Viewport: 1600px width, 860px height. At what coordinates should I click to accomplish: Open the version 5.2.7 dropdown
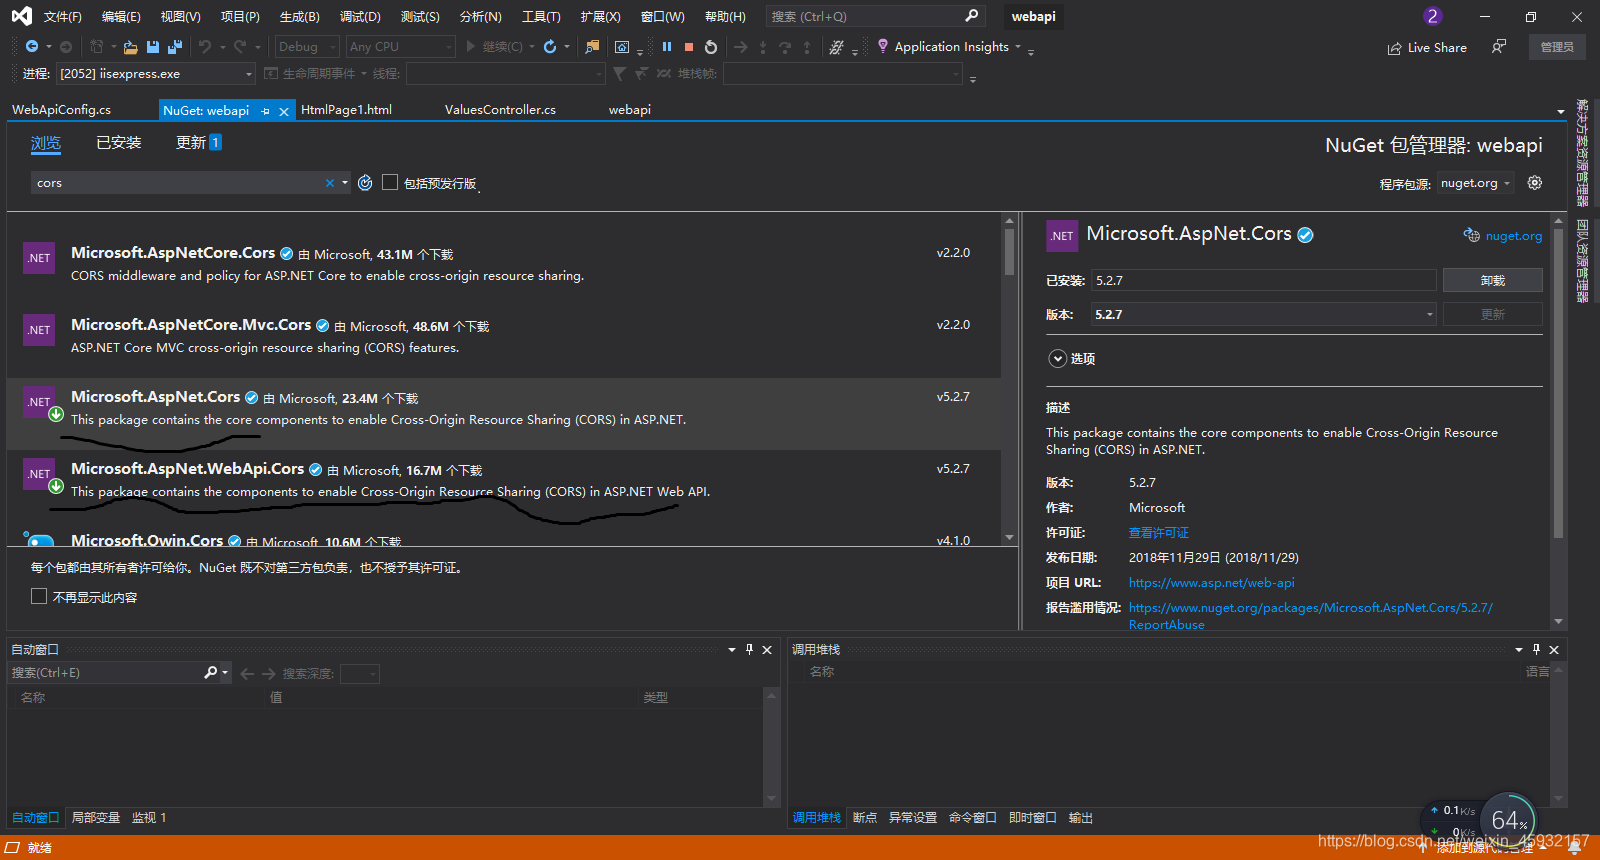pos(1264,314)
